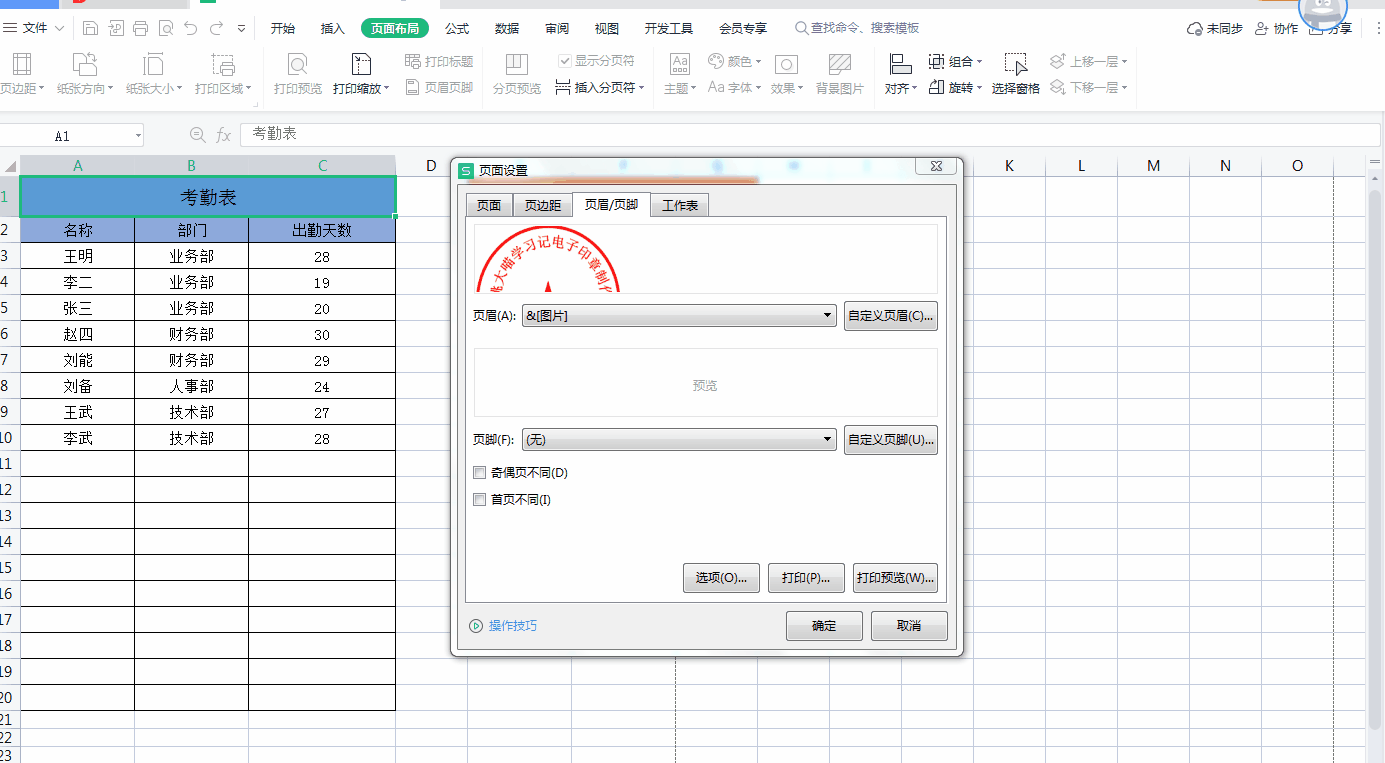
Task: Click the Print icon in quick access toolbar
Action: (x=141, y=28)
